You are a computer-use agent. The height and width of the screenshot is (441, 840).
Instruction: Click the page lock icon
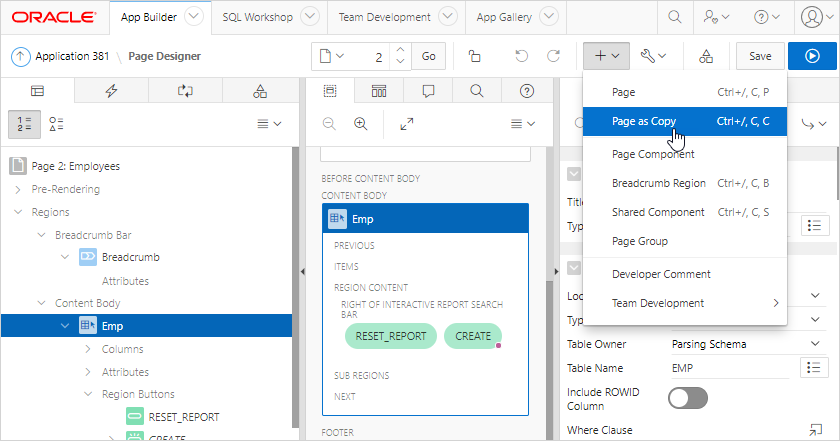(475, 56)
